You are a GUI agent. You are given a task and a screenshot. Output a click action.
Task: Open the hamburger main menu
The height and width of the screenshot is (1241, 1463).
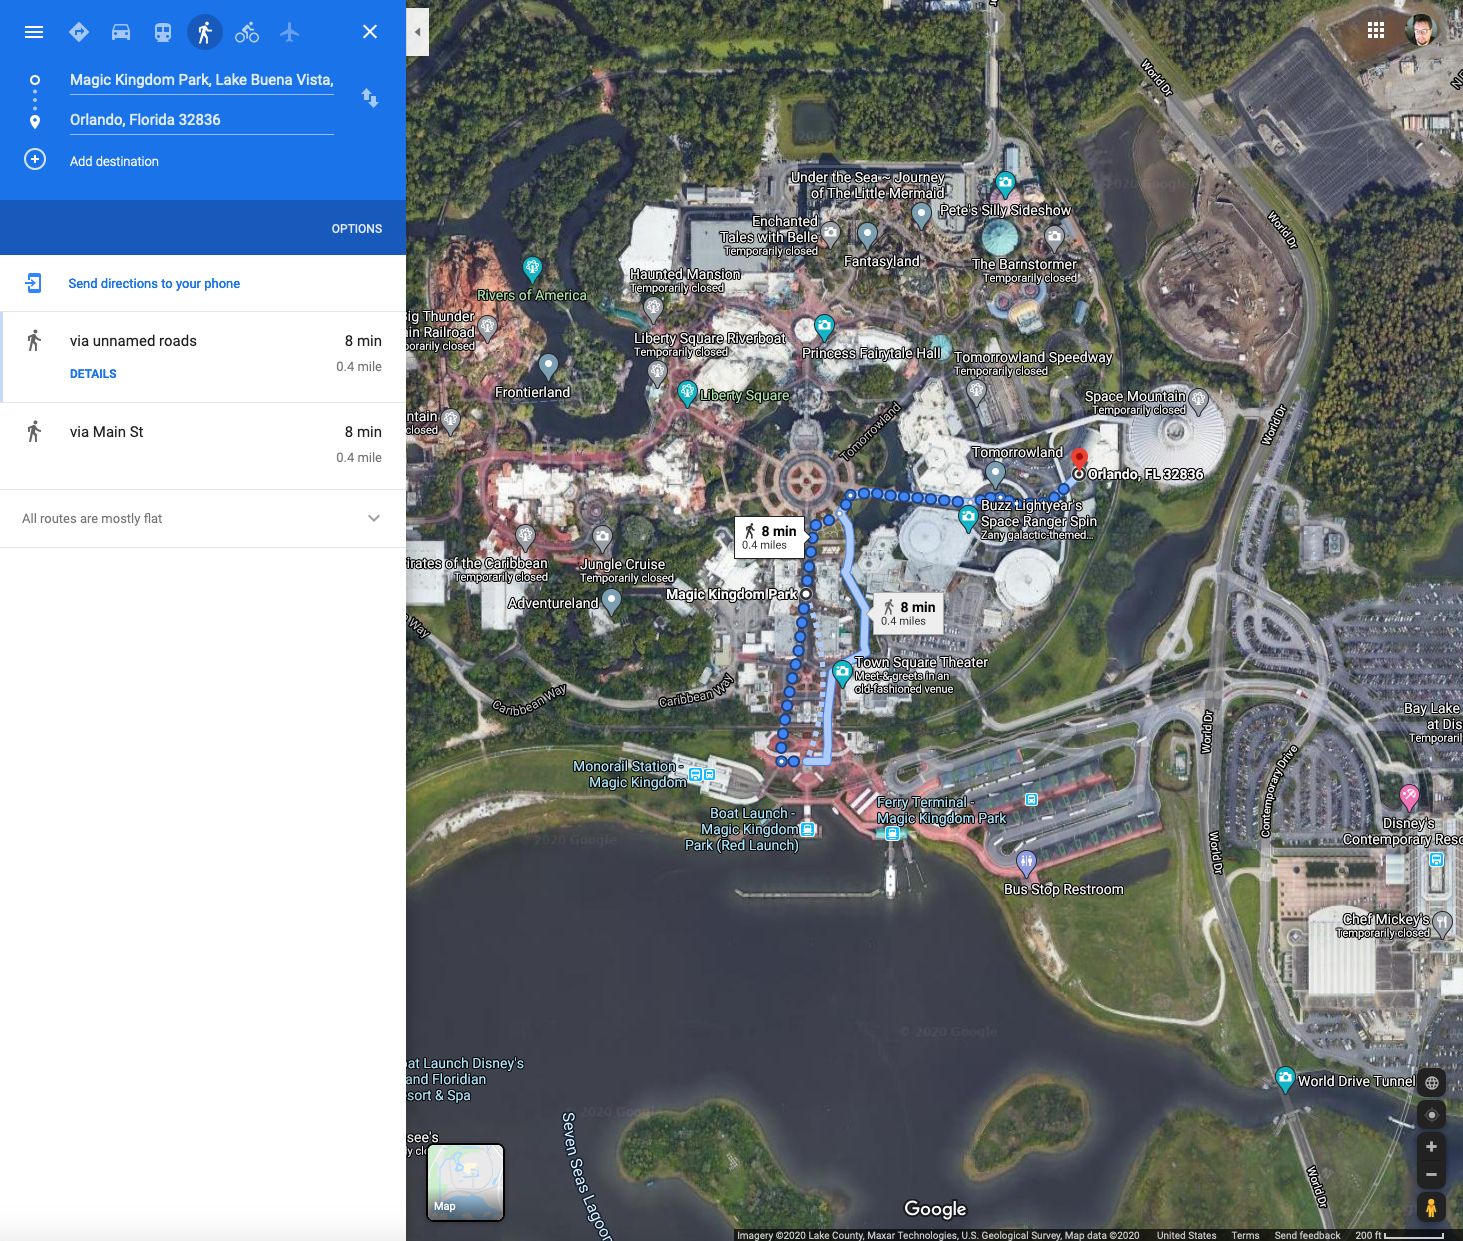(34, 32)
